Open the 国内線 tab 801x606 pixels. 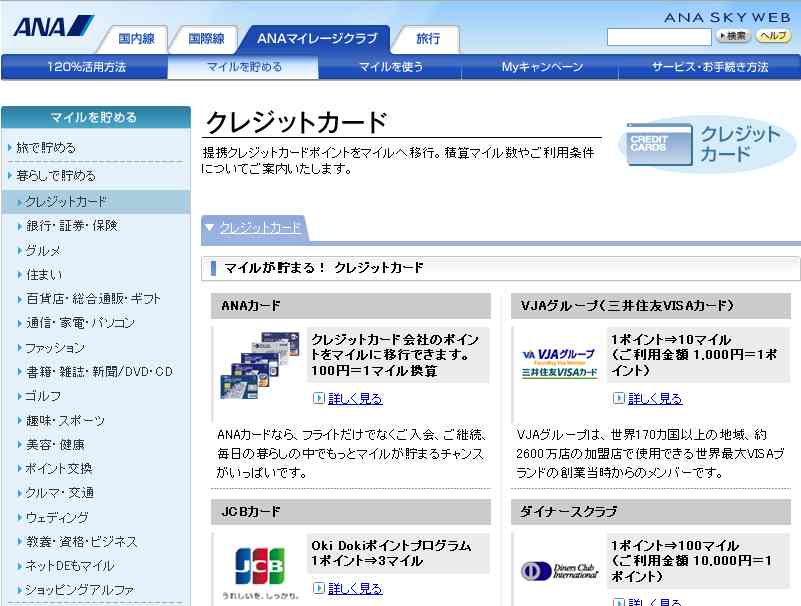[x=136, y=39]
